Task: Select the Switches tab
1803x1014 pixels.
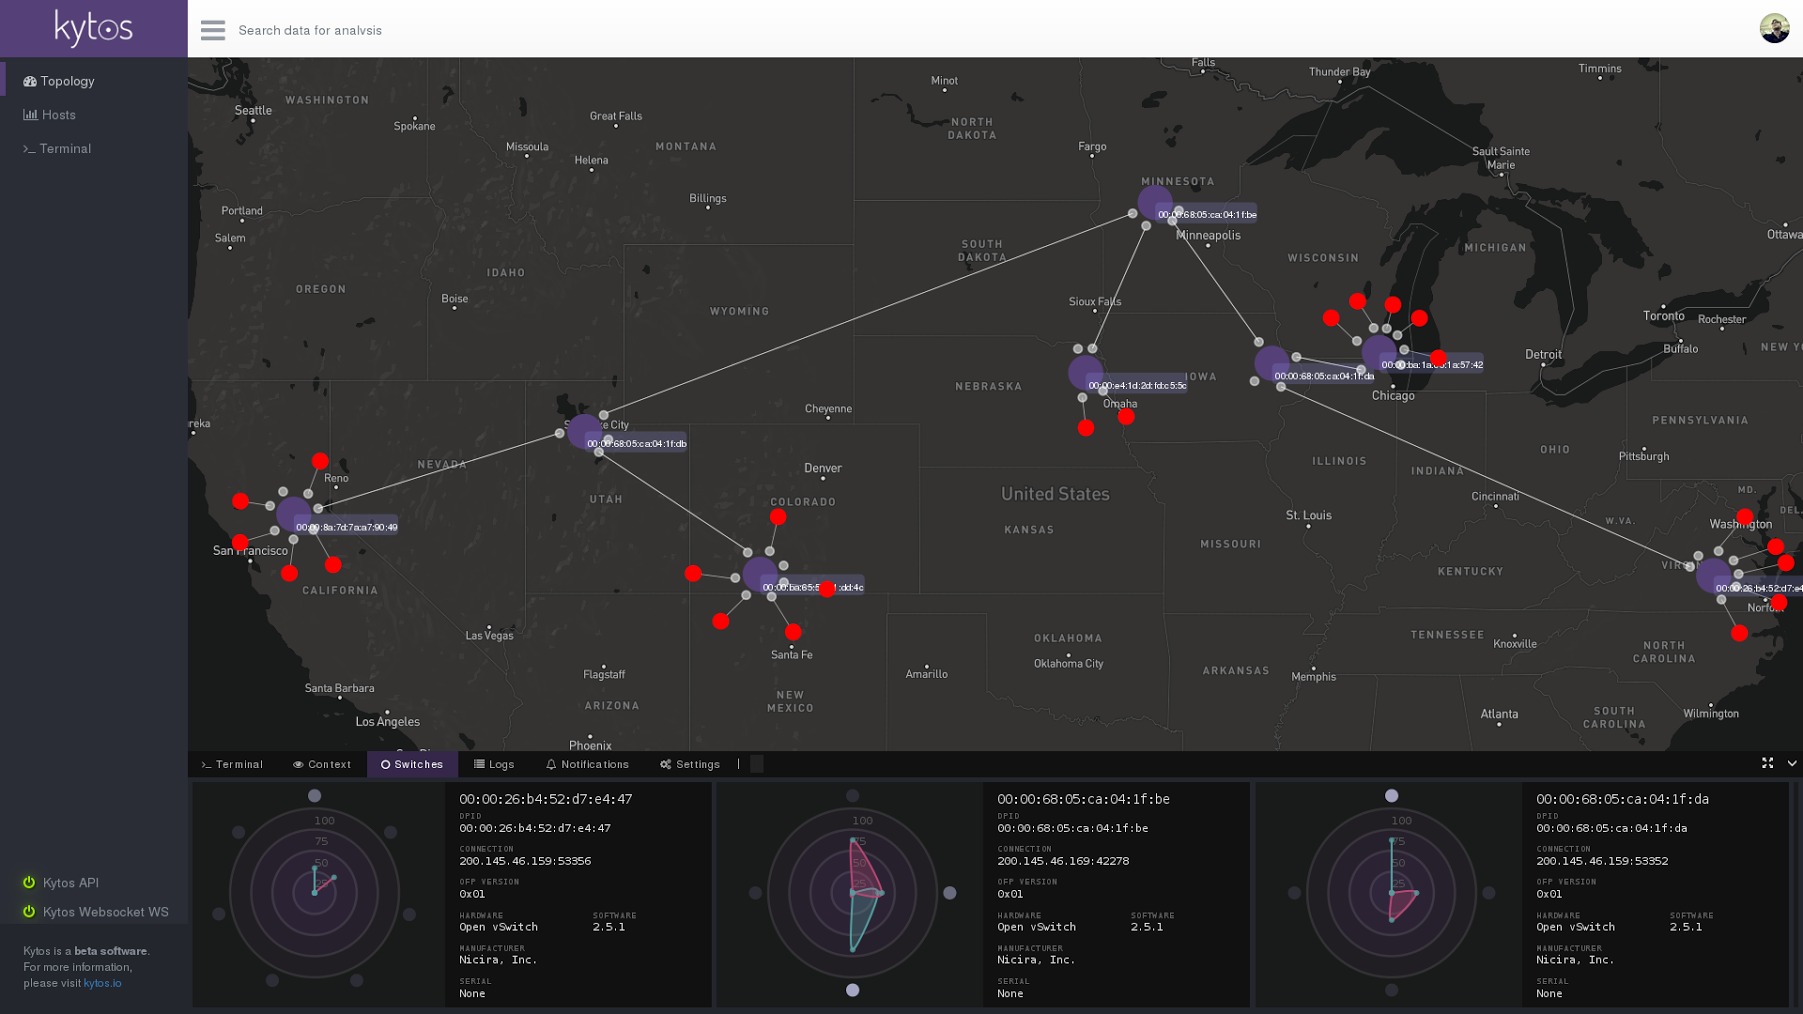Action: [x=412, y=764]
